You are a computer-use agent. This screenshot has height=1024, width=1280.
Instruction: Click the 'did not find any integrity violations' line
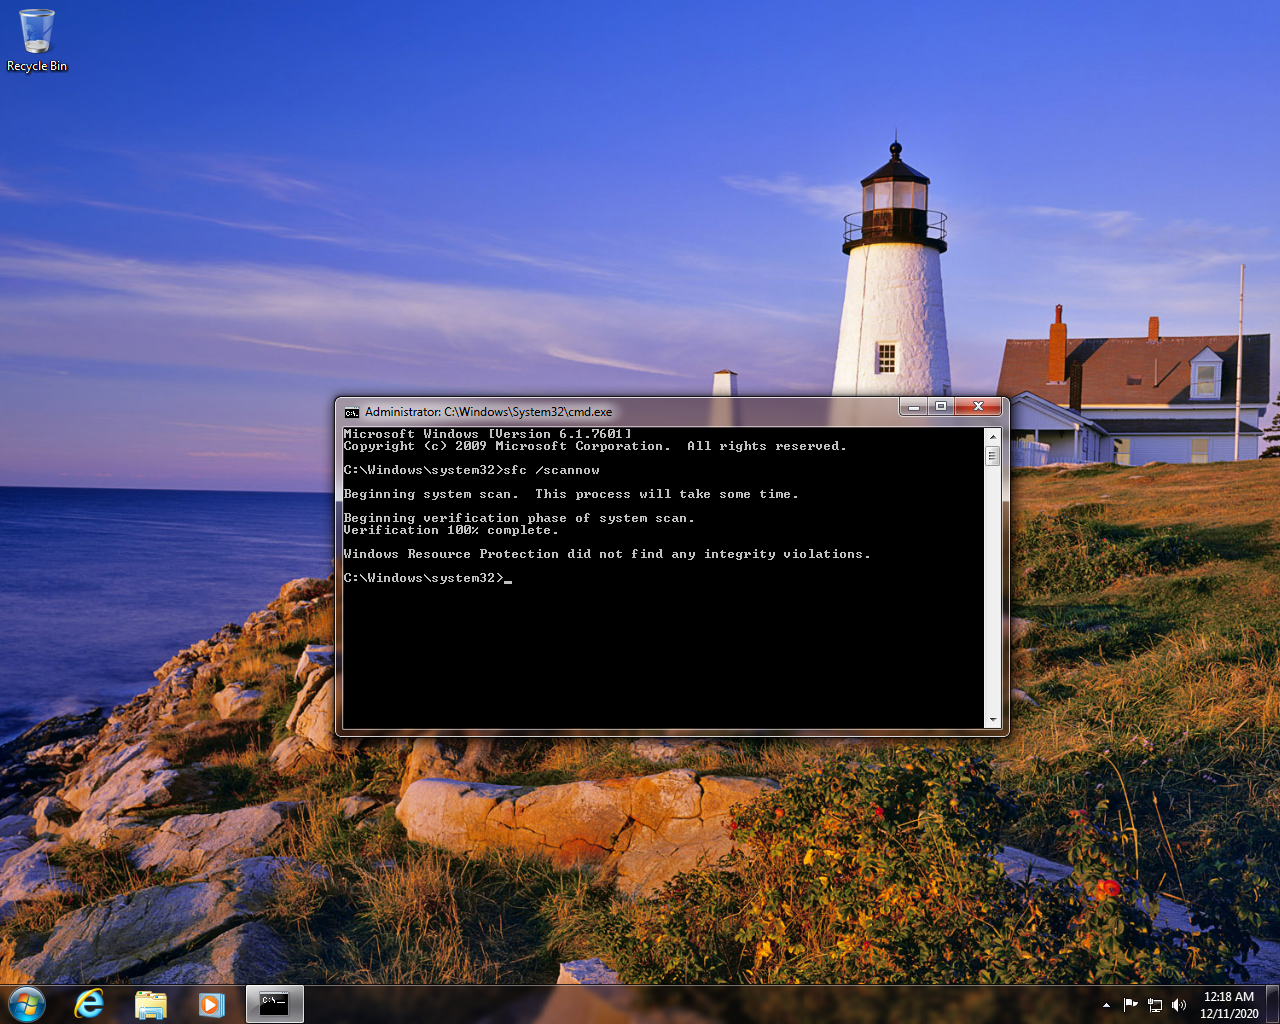(607, 554)
